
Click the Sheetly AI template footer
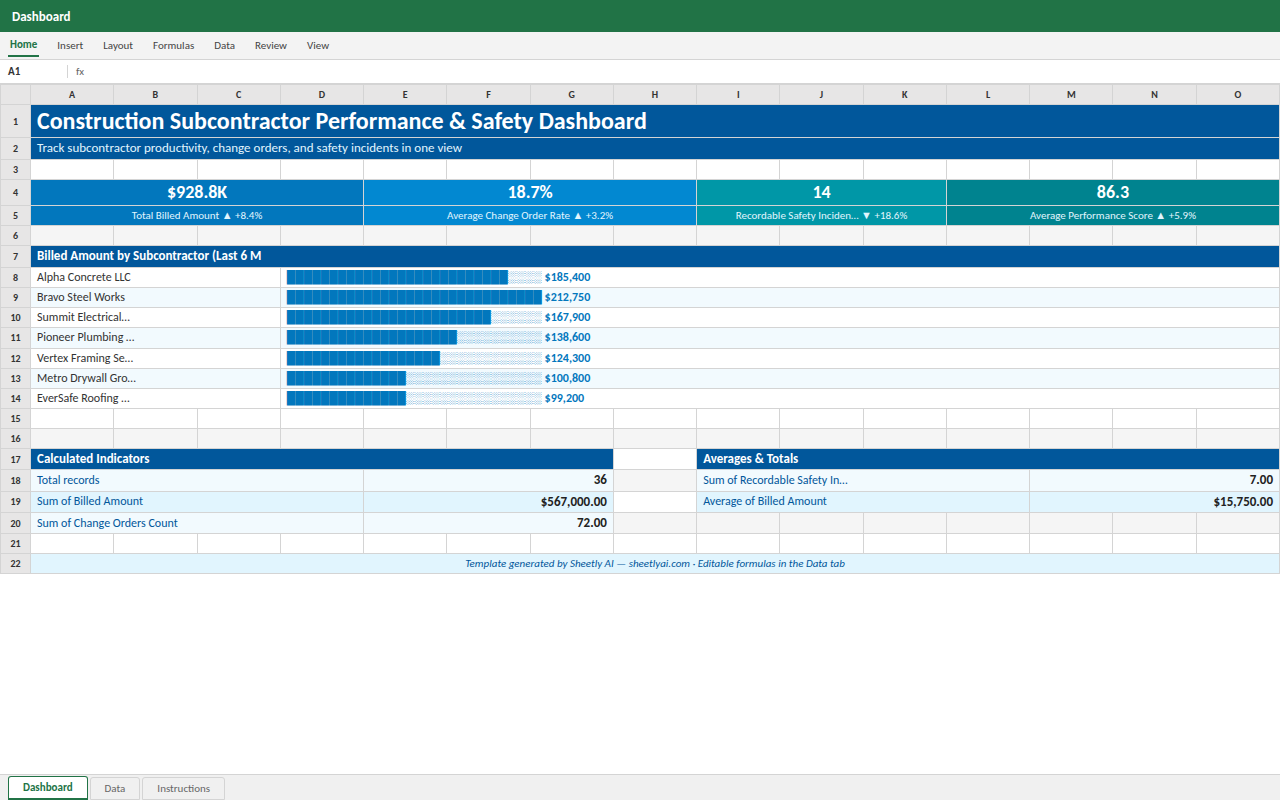click(655, 564)
